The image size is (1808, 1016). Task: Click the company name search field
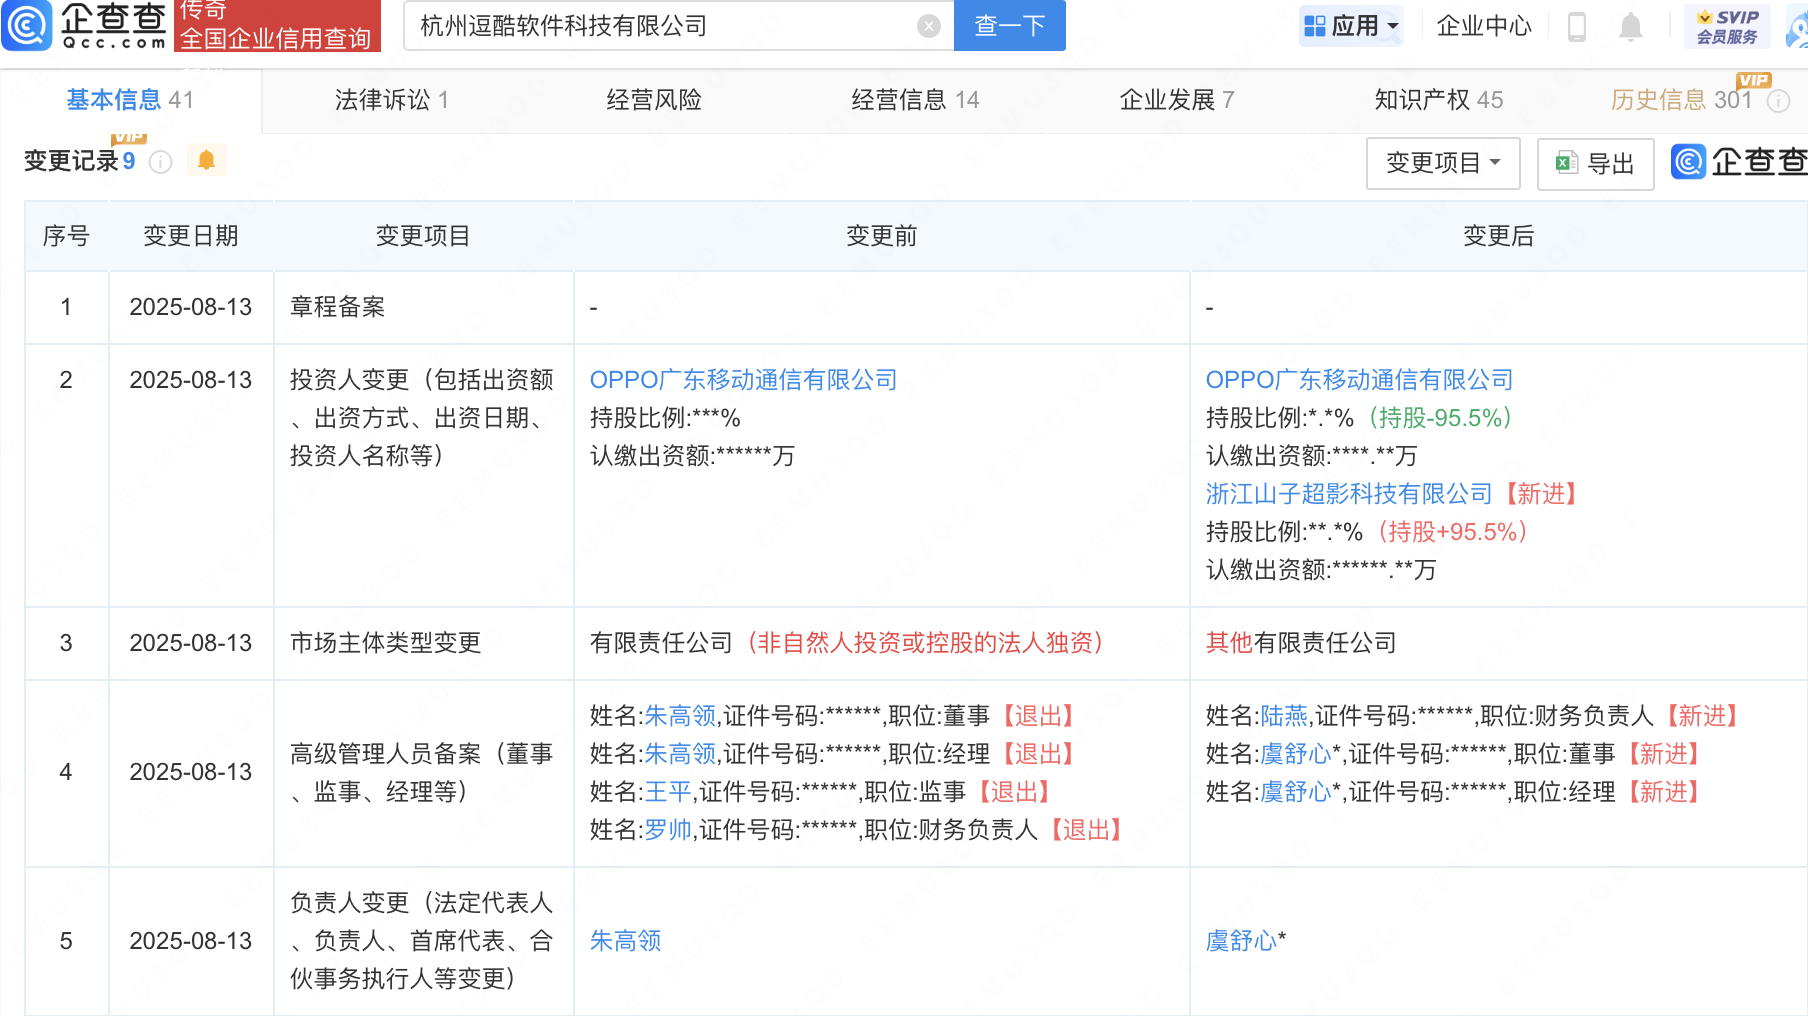click(x=660, y=26)
